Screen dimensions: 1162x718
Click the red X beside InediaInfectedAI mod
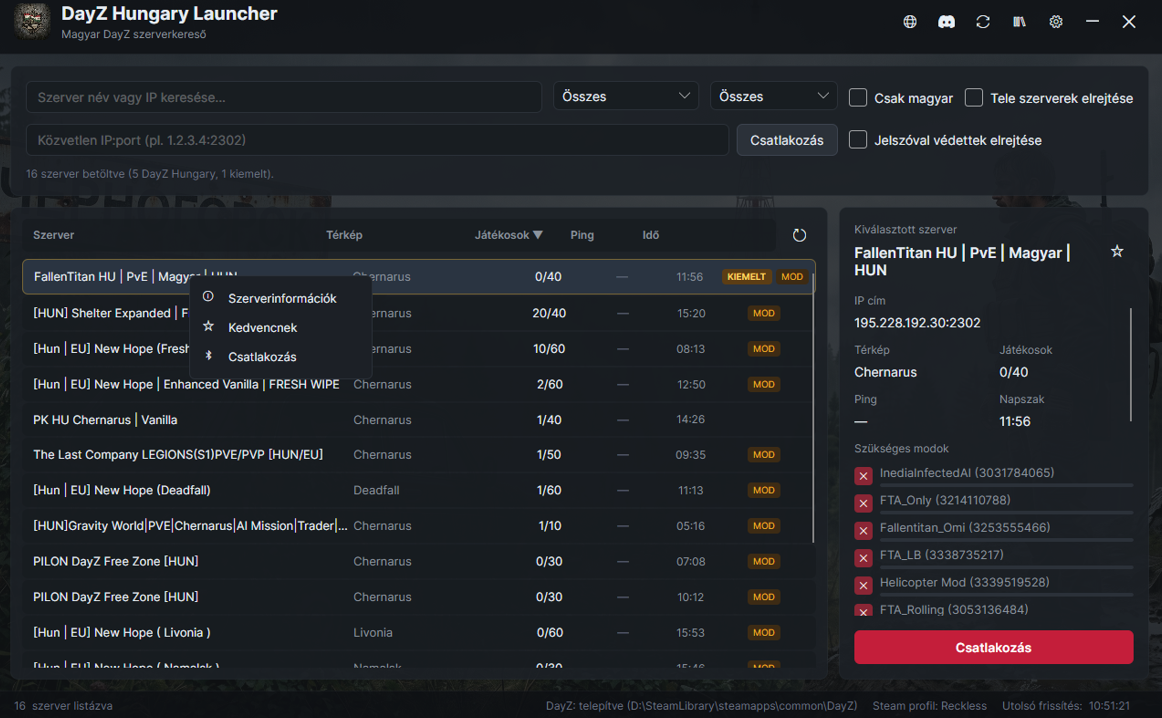point(863,476)
